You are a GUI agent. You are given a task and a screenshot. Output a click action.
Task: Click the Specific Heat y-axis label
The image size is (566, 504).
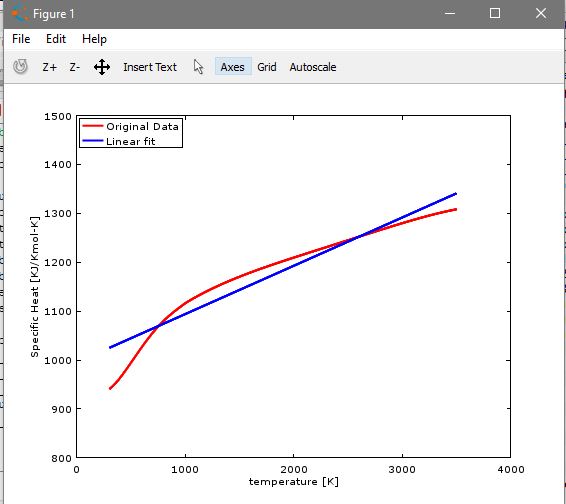pos(34,287)
